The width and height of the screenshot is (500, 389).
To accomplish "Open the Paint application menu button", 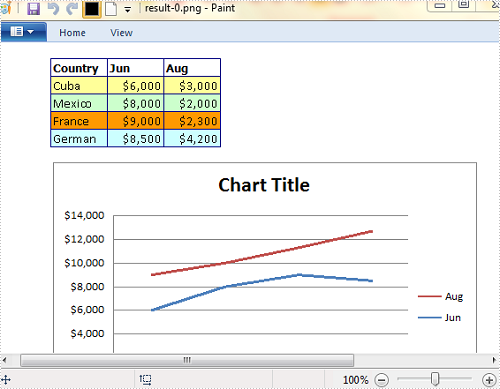I will (x=23, y=32).
